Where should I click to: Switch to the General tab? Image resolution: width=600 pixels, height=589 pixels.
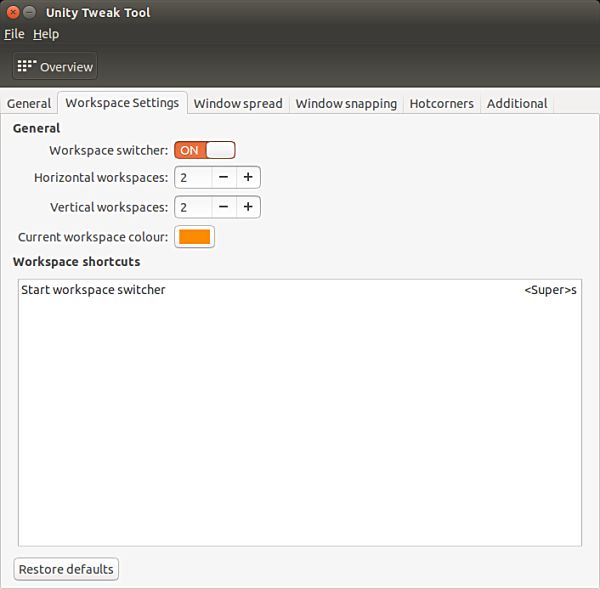pyautogui.click(x=29, y=103)
